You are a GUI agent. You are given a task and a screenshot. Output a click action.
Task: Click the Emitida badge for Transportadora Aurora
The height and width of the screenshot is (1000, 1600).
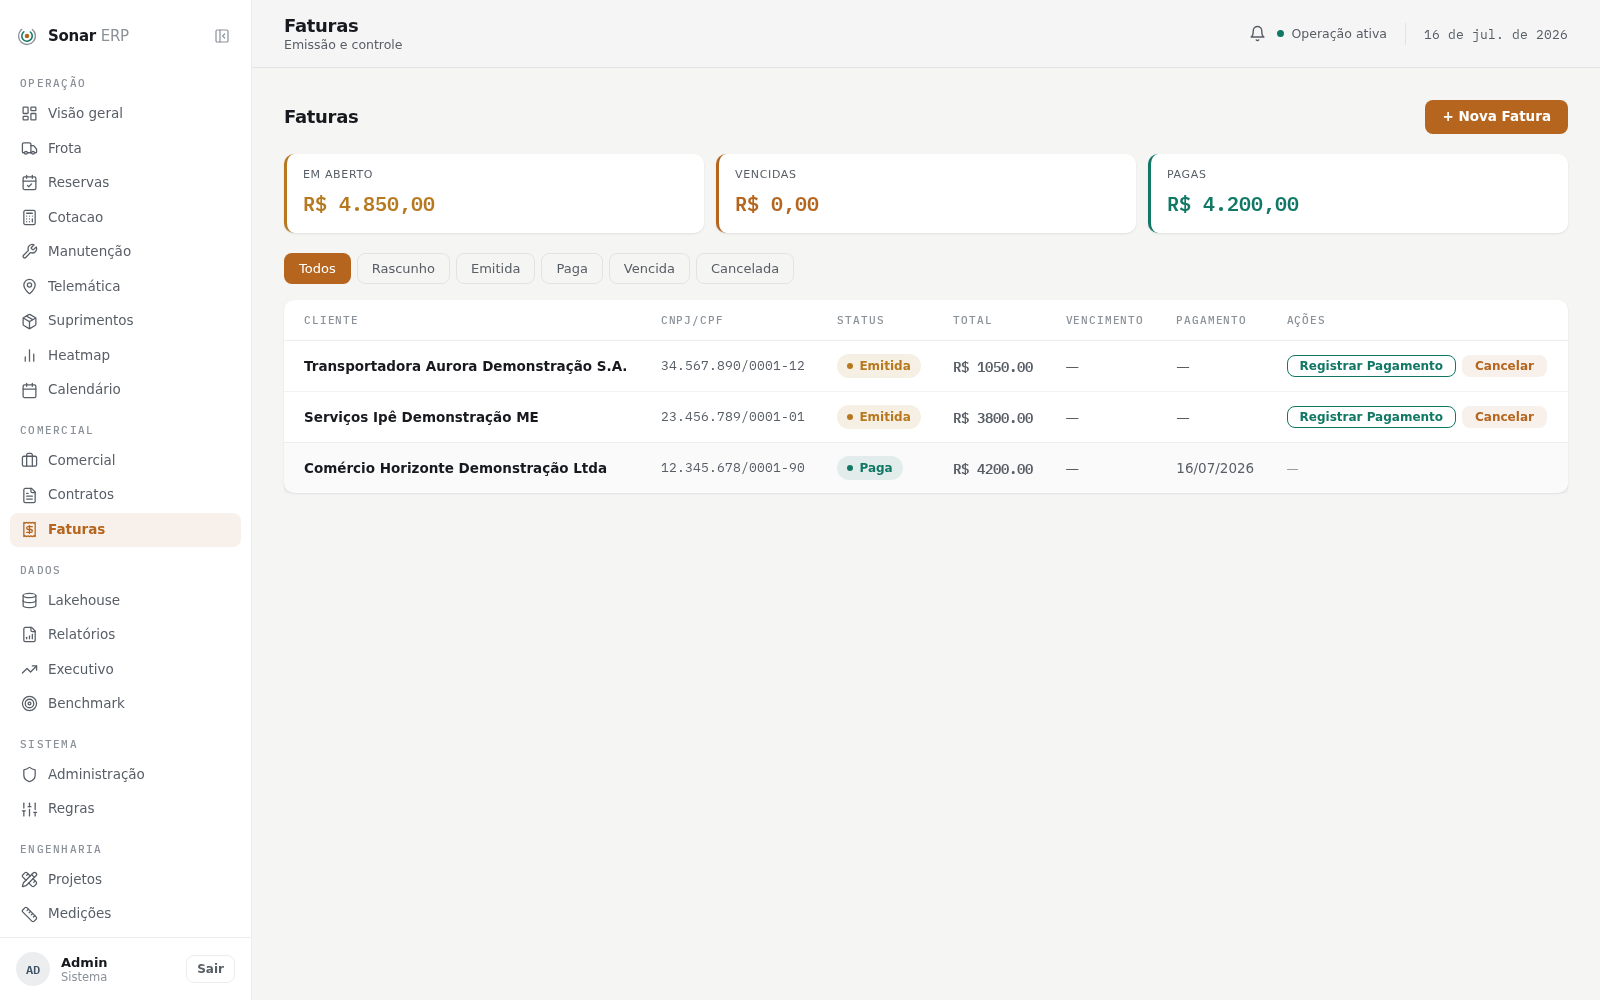(879, 366)
